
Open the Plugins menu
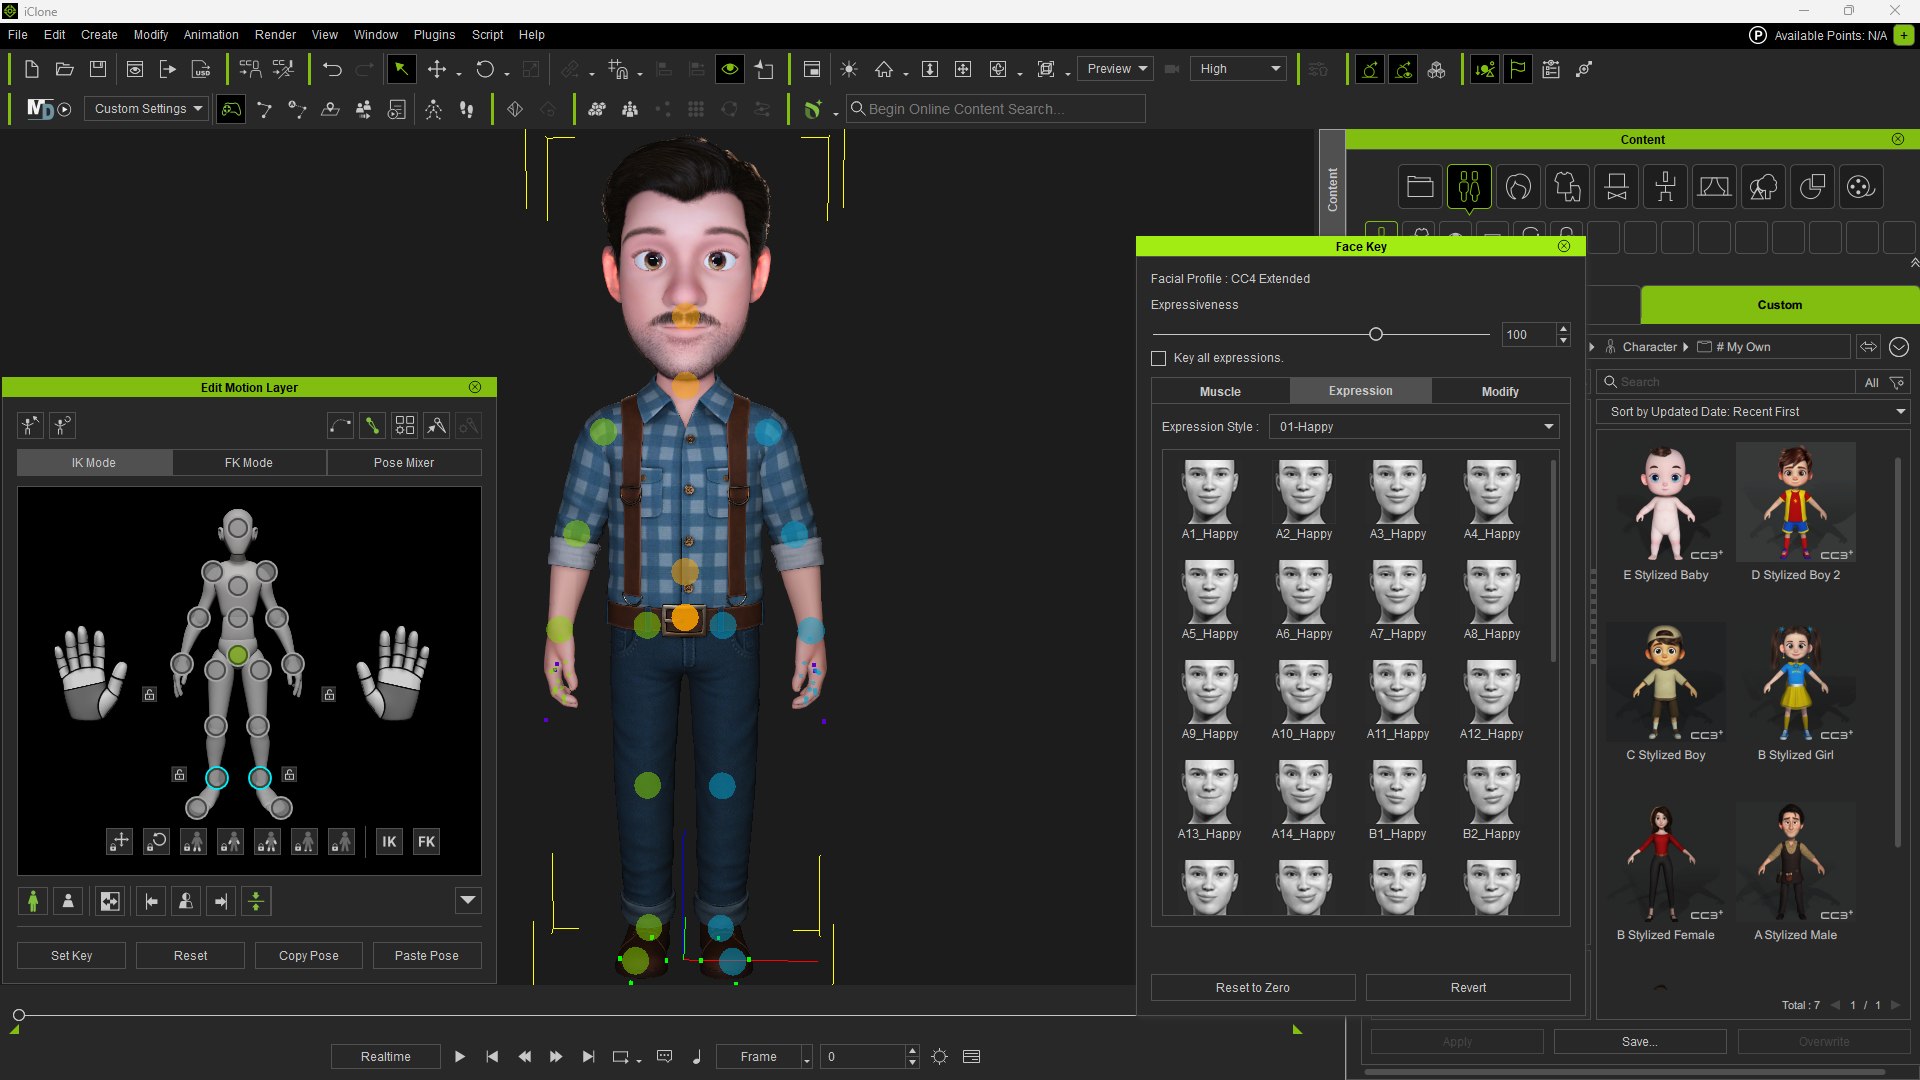434,35
